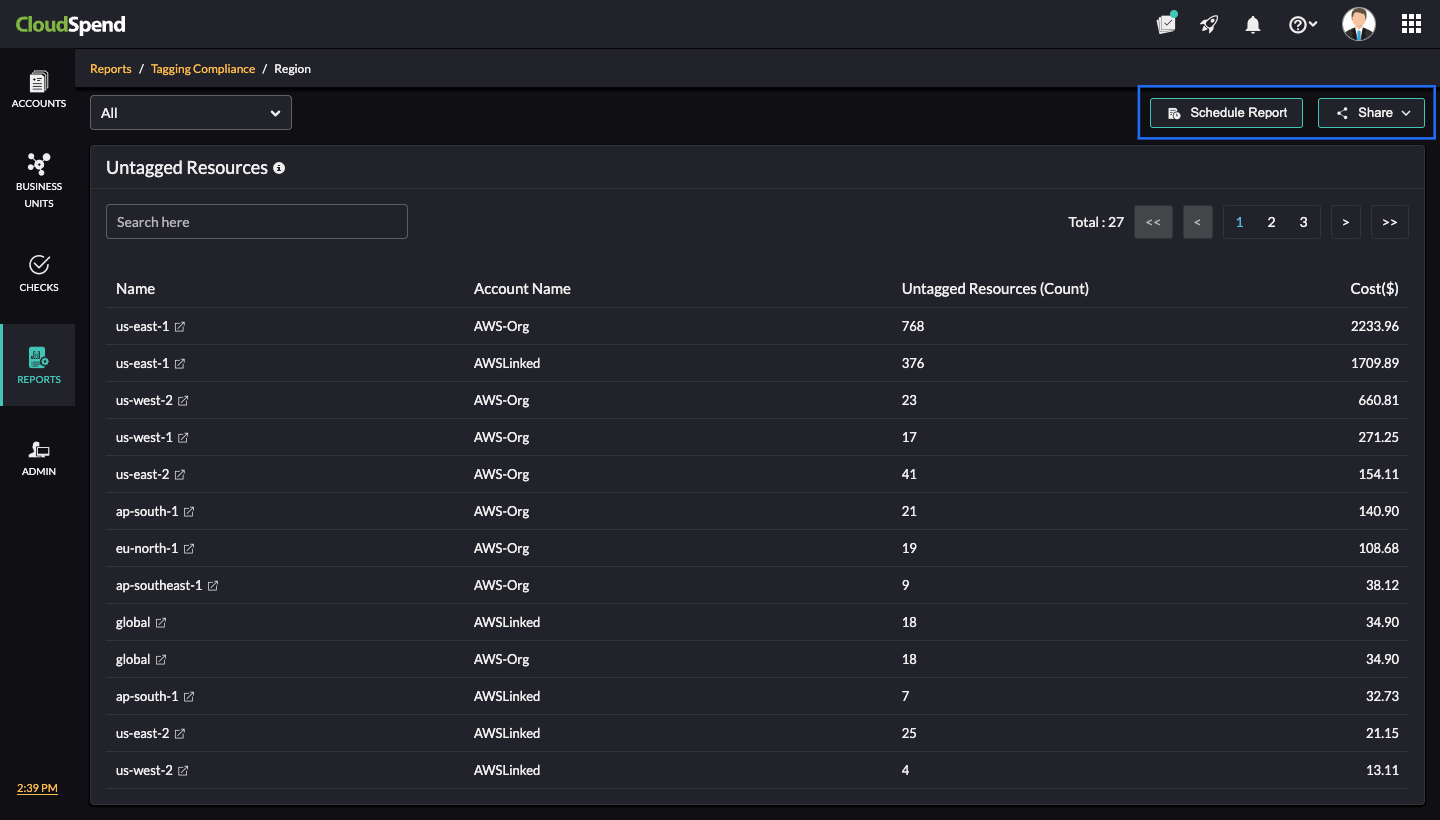
Task: Expand the Share dropdown
Action: tap(1371, 112)
